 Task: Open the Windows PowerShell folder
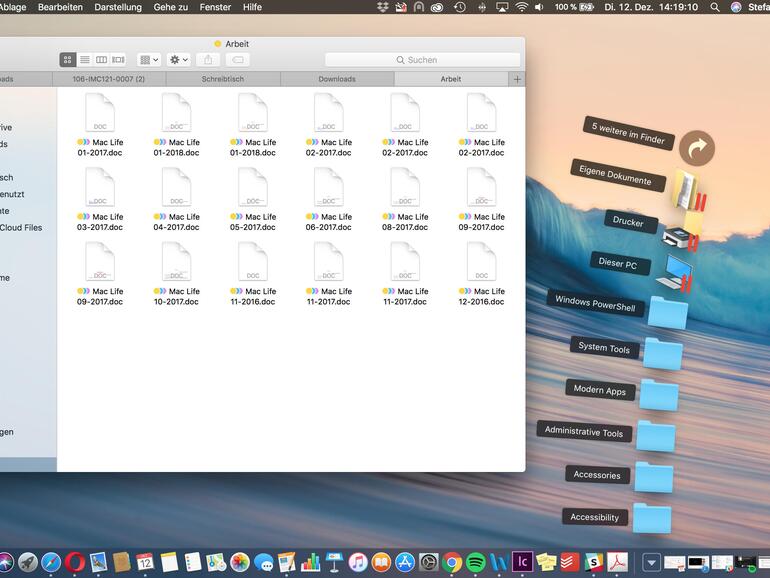pos(667,312)
